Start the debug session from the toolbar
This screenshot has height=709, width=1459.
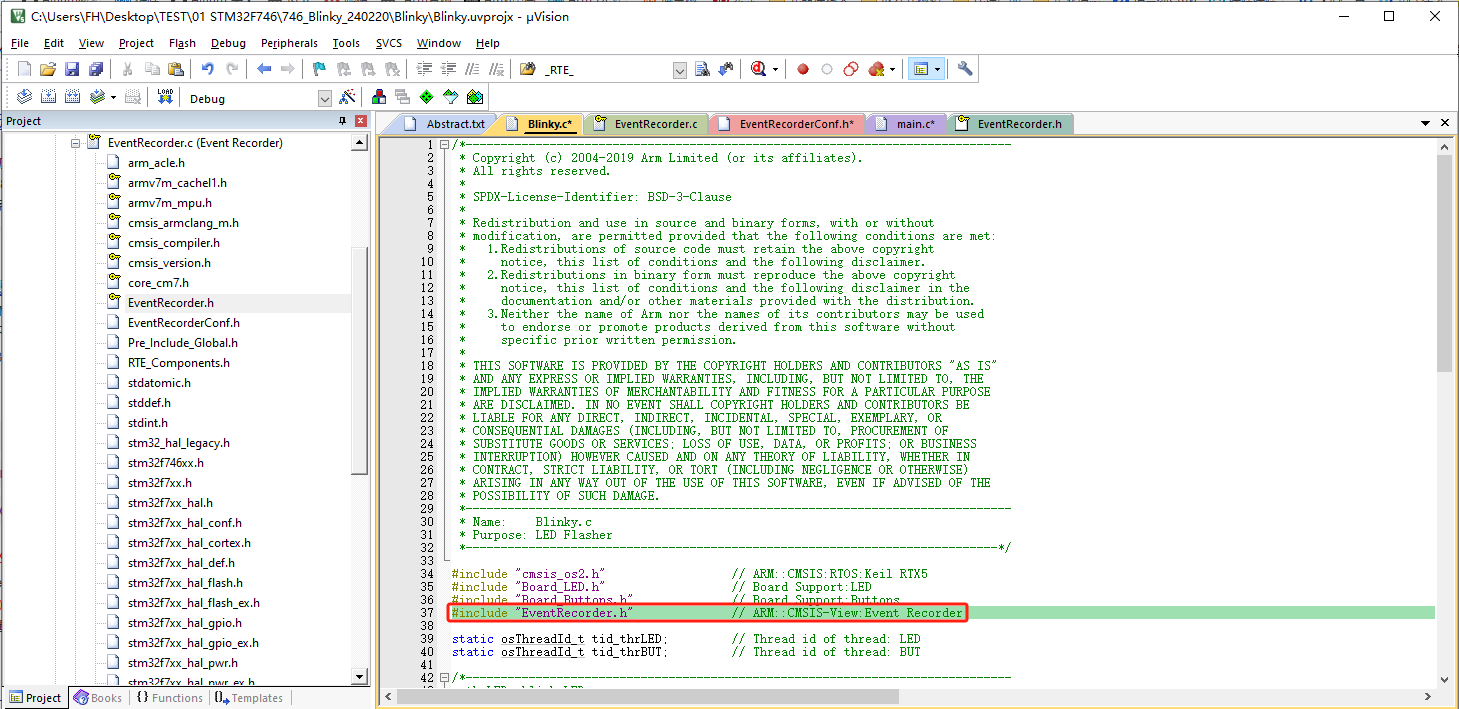pos(759,69)
